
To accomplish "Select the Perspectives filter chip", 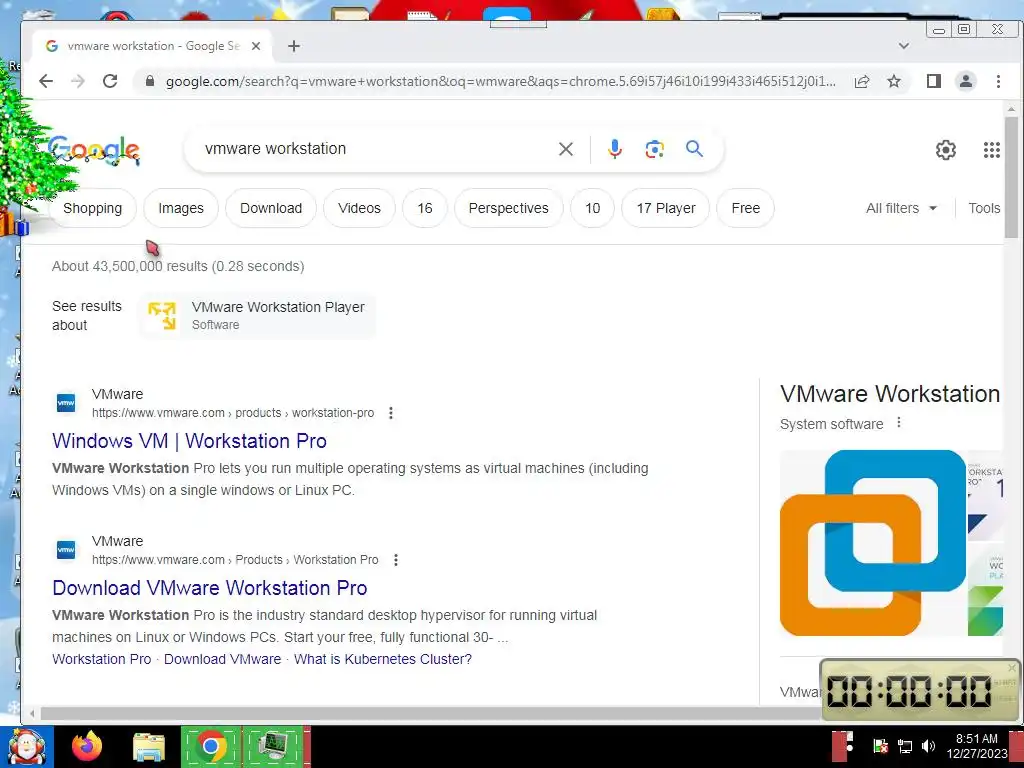I will tap(509, 208).
